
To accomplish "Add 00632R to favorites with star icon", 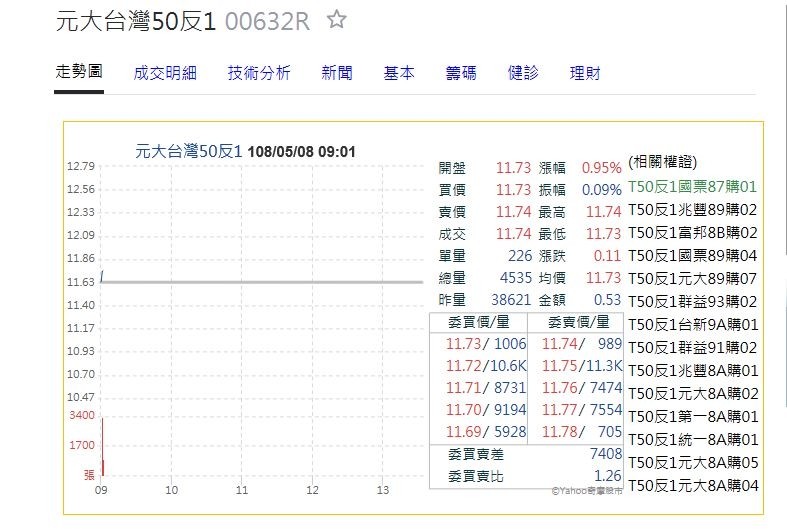I will tap(336, 20).
